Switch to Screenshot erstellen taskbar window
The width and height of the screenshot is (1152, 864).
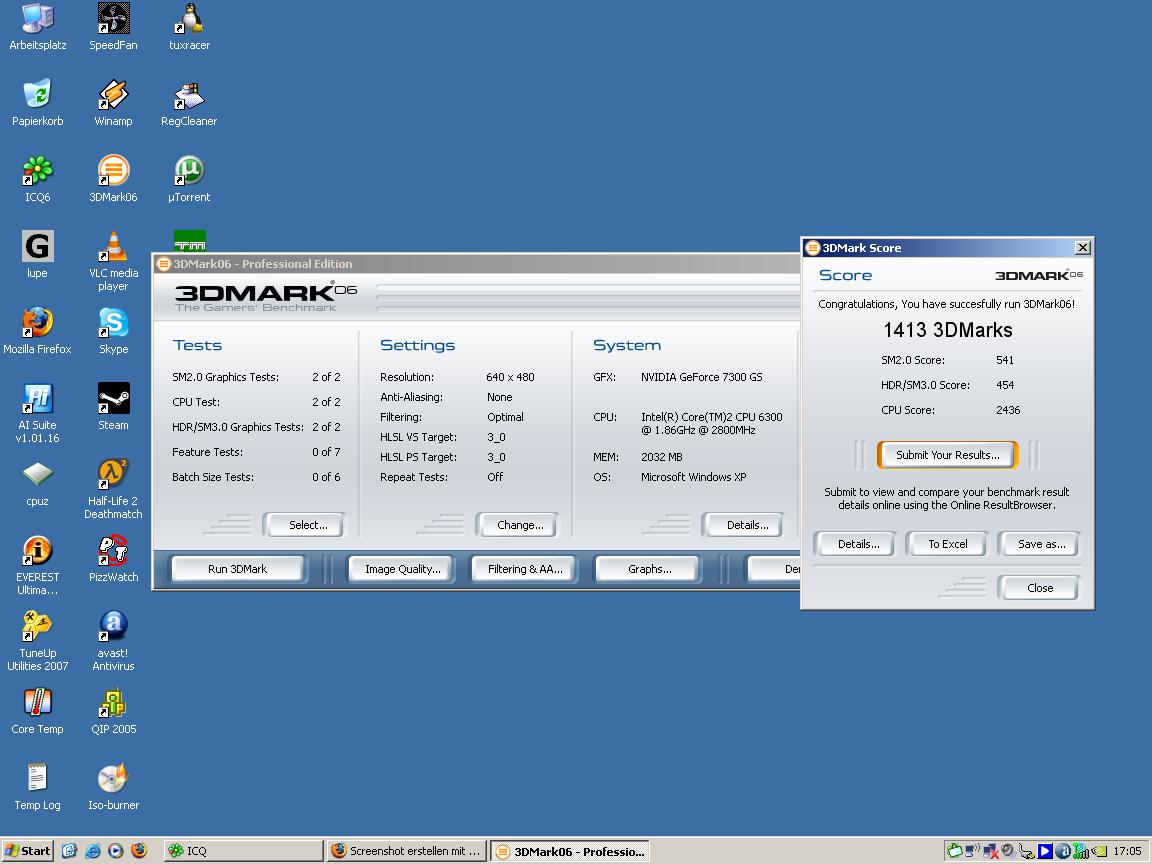[406, 851]
